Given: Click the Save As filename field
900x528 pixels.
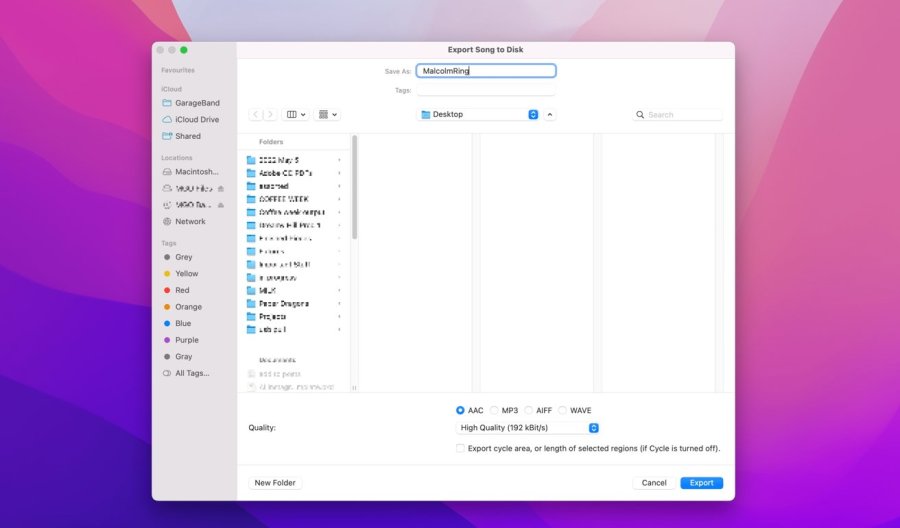Looking at the screenshot, I should 486,71.
